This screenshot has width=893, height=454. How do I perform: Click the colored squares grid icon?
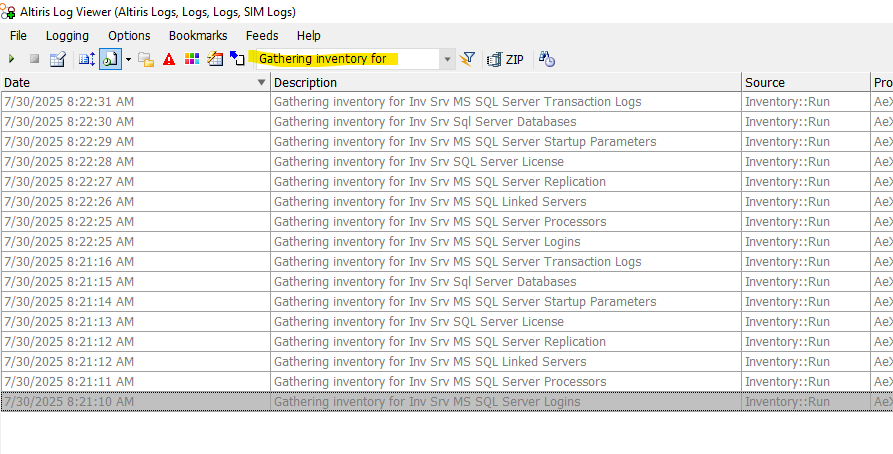[x=192, y=59]
